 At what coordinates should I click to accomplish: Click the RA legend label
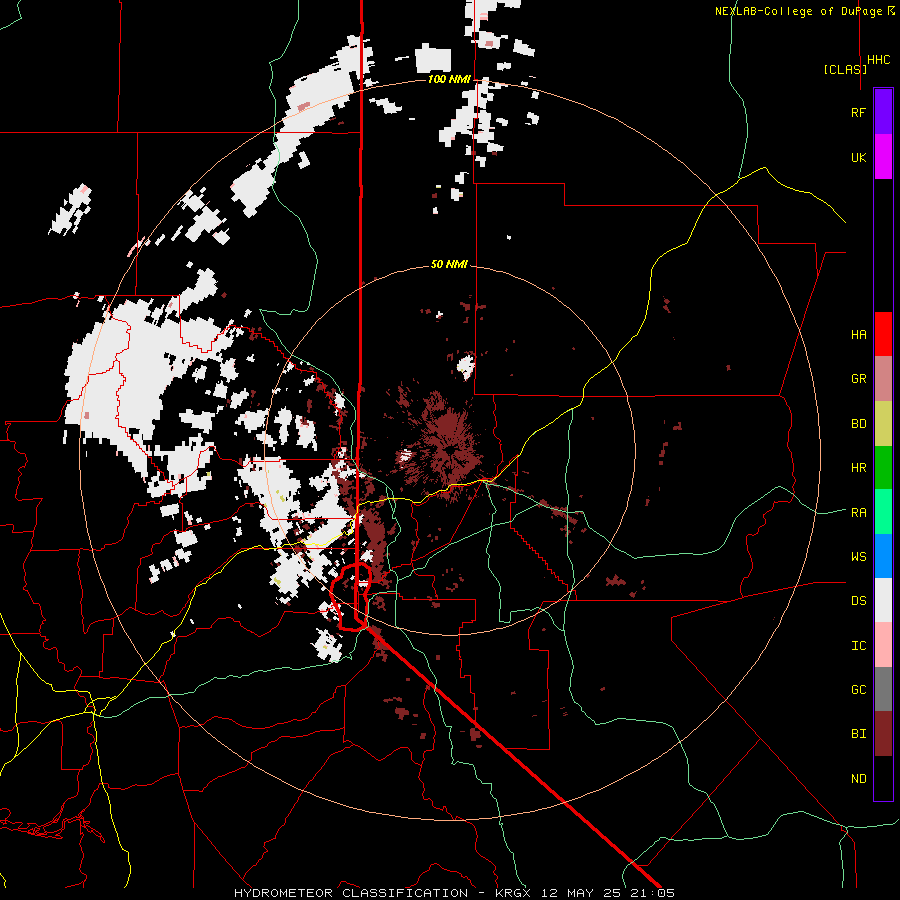(x=858, y=513)
